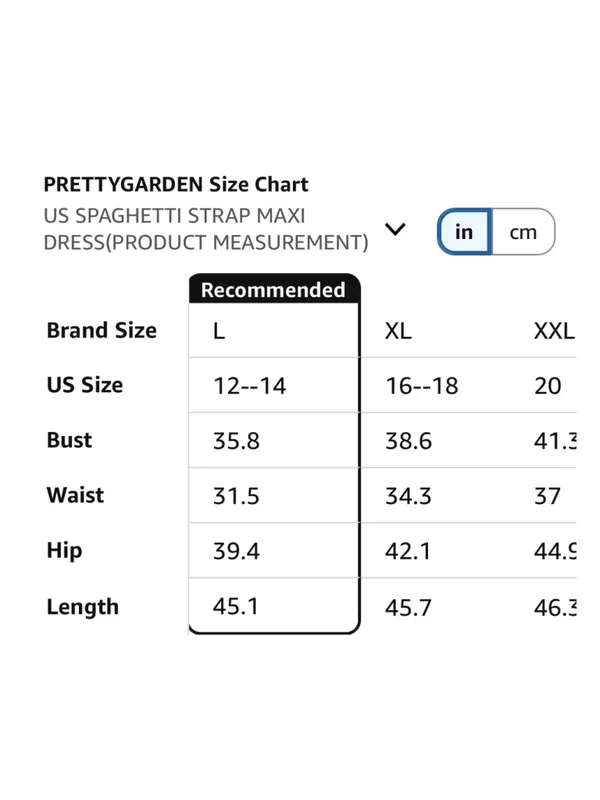
Task: Click US size 12--14 cell
Action: click(274, 385)
